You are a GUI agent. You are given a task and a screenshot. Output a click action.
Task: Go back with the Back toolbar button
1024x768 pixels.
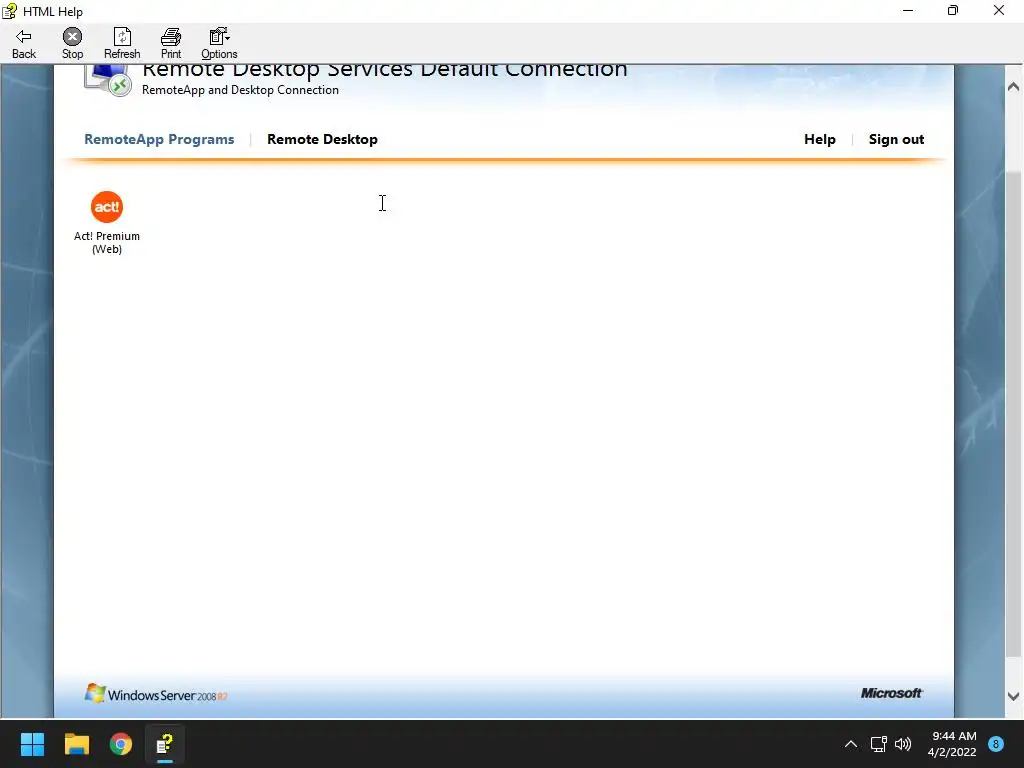(x=24, y=44)
